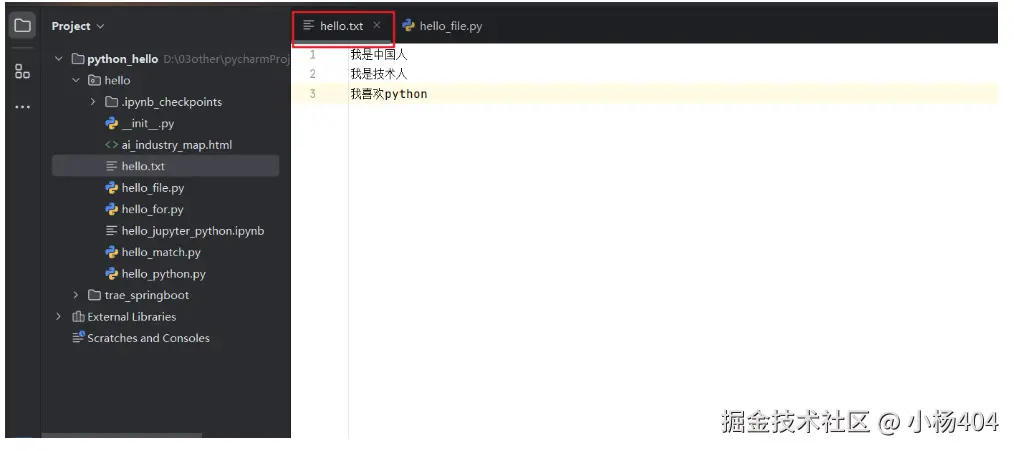Show more tool windows via three dots
1014x451 pixels.
point(22,107)
